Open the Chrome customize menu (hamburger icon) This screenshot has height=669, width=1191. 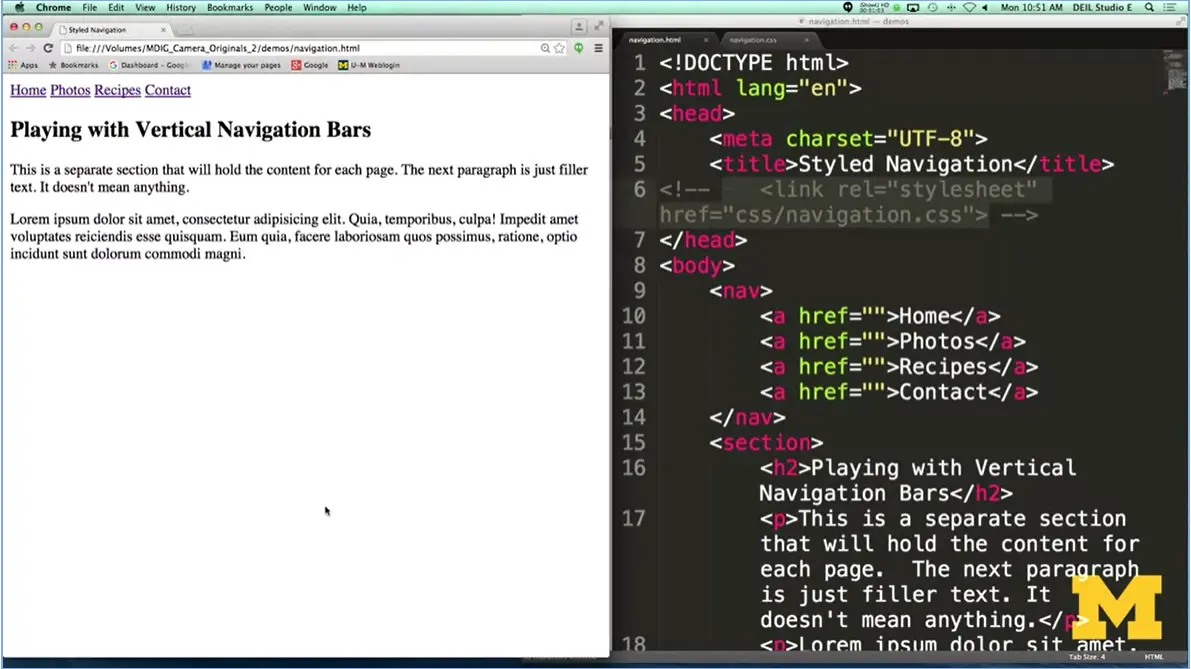tap(597, 47)
